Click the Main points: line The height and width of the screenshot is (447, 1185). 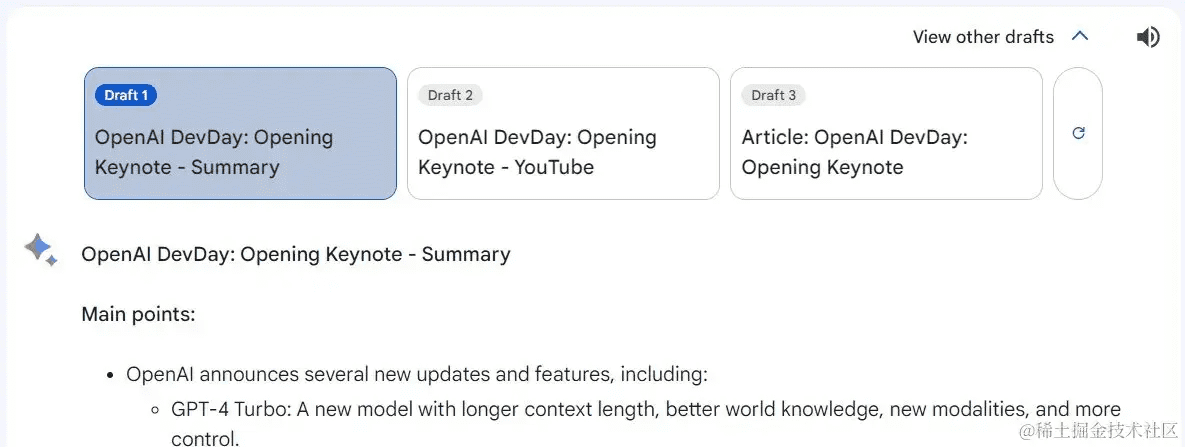[138, 314]
